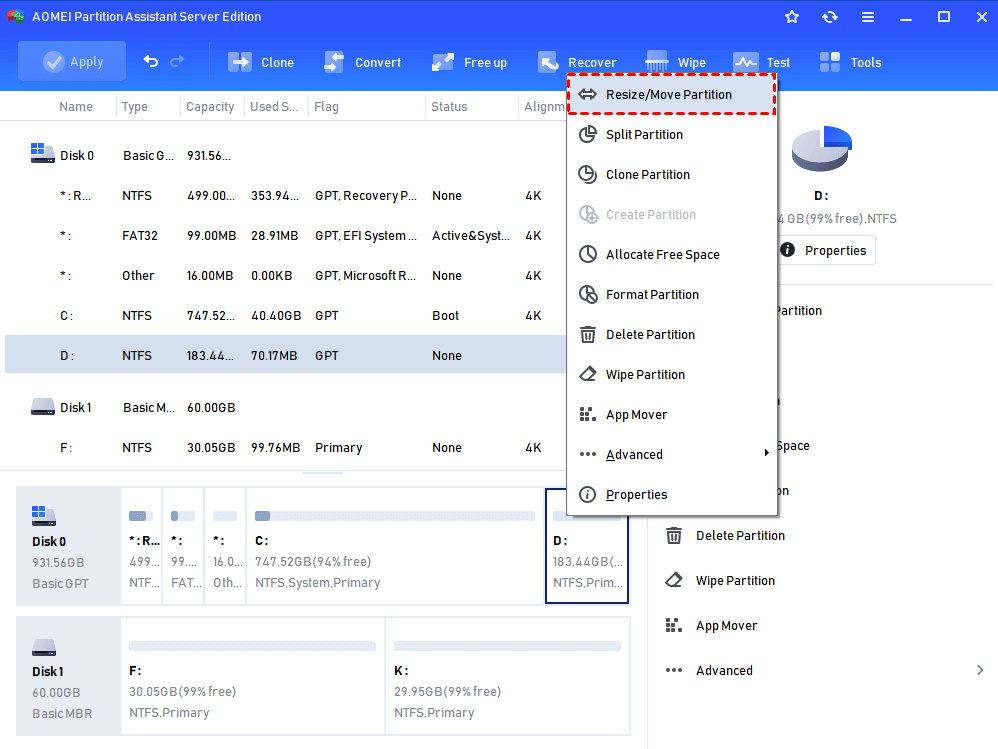Choose App Mover from context menu
Viewport: 998px width, 749px height.
pos(671,415)
